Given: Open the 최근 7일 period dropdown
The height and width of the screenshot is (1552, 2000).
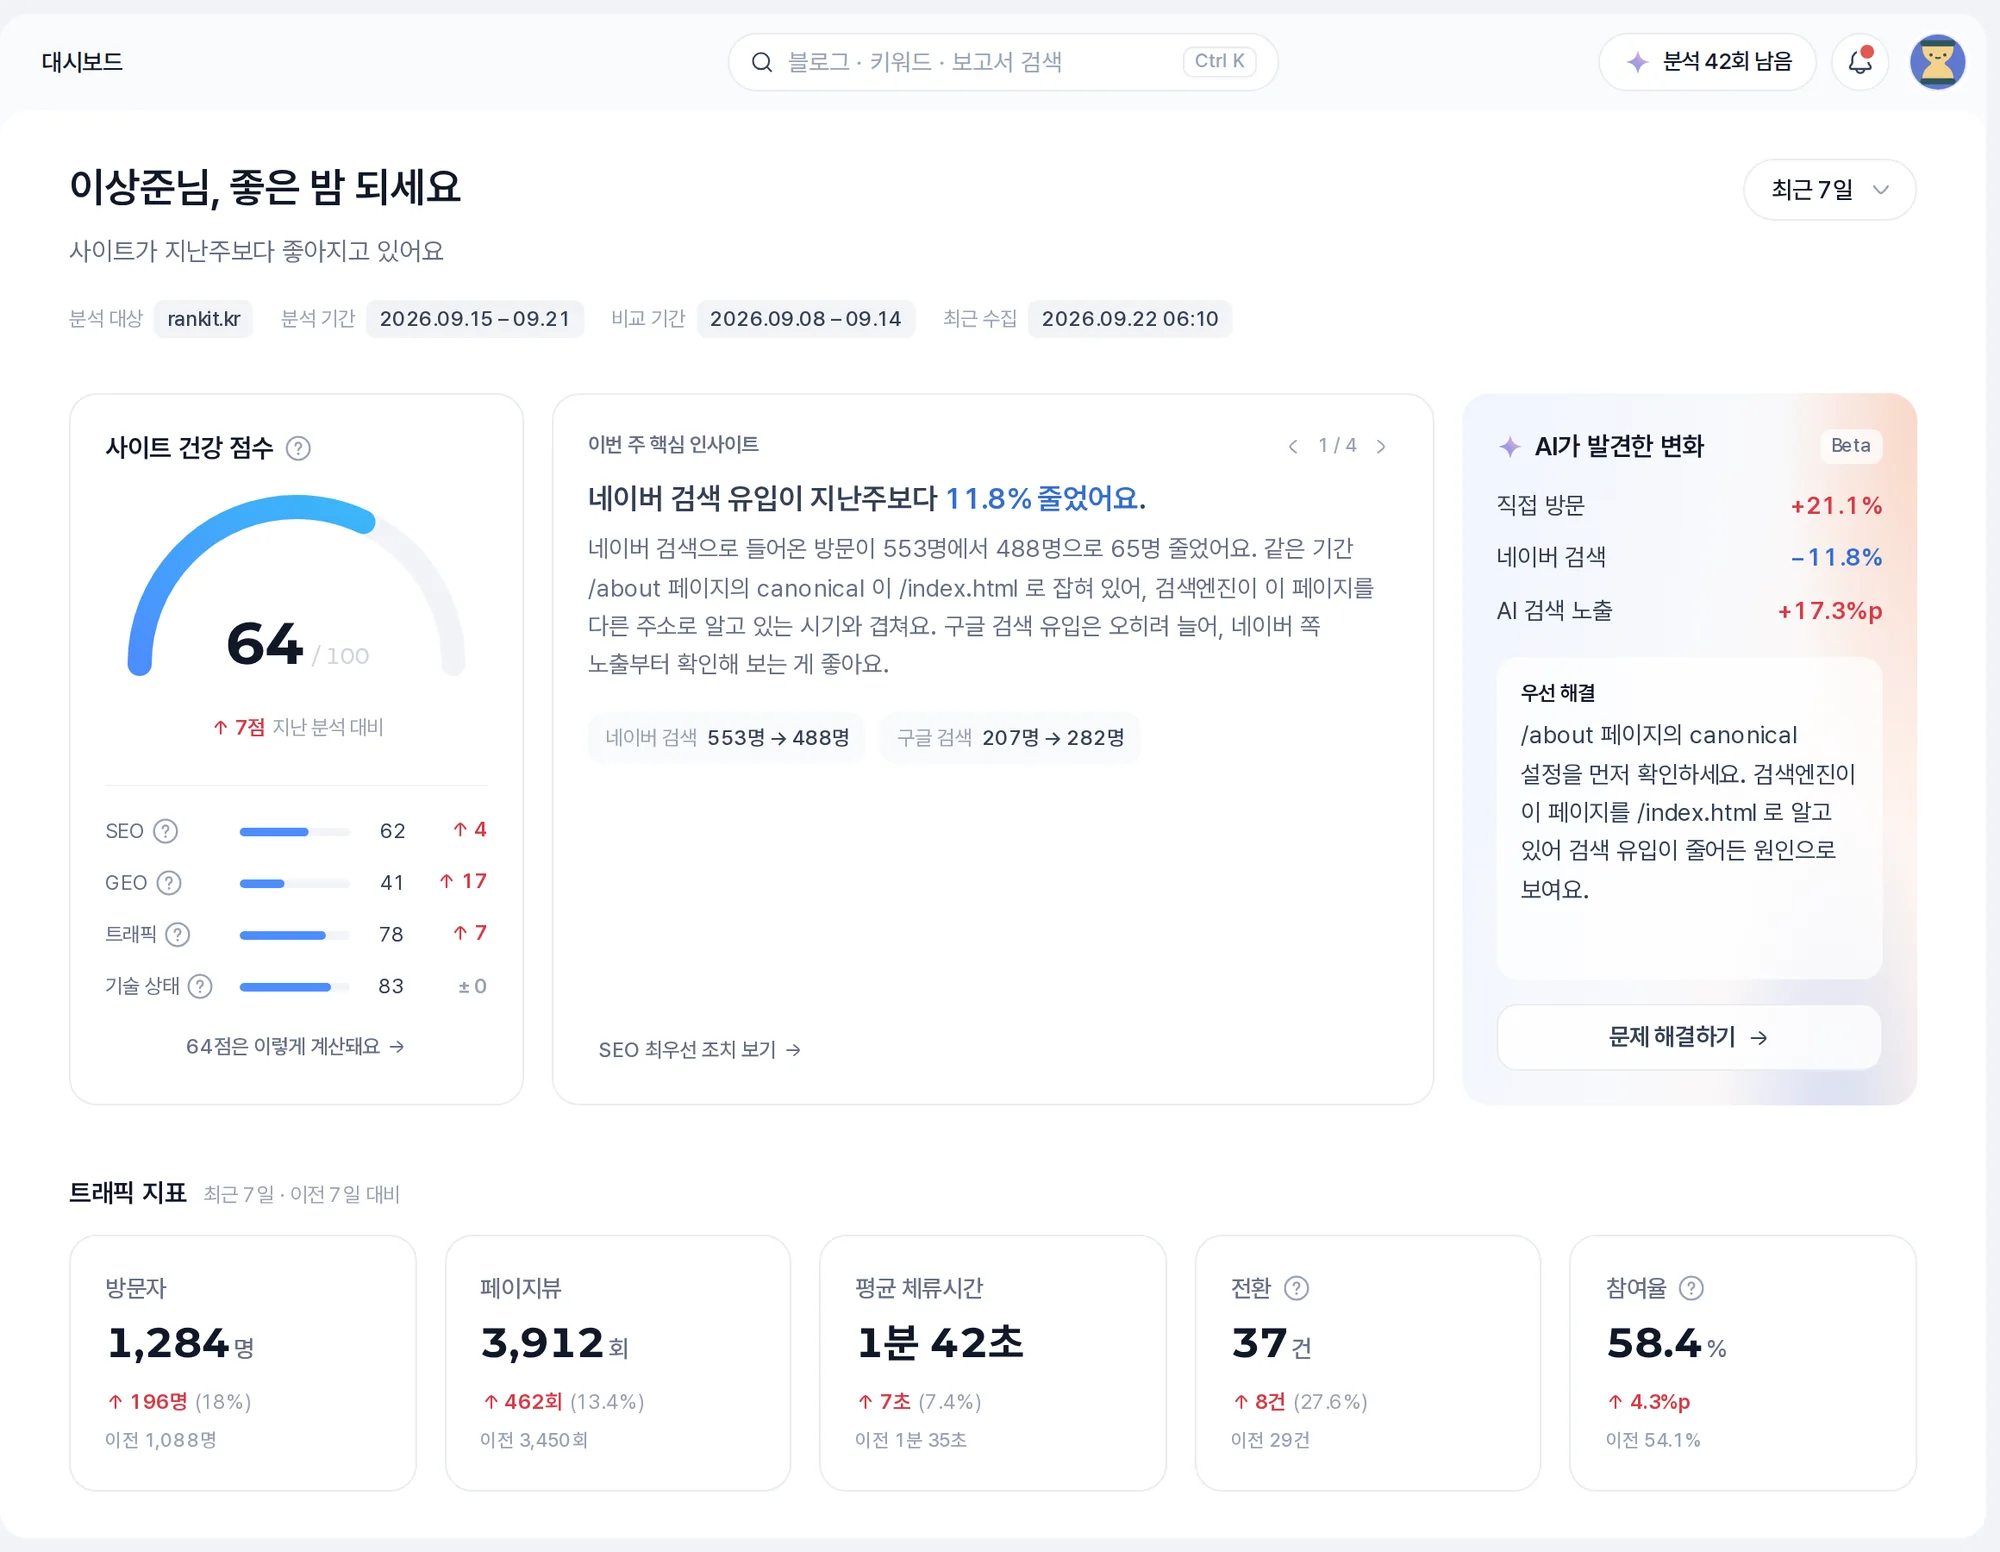Looking at the screenshot, I should [1829, 189].
